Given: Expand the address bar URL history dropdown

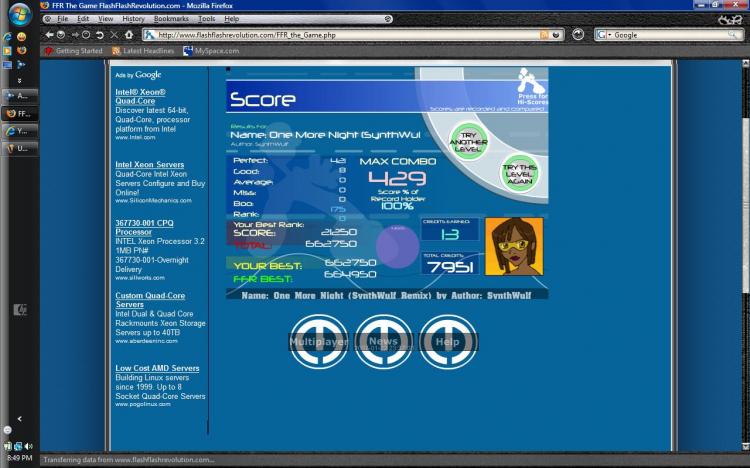Looking at the screenshot, I should pos(556,35).
